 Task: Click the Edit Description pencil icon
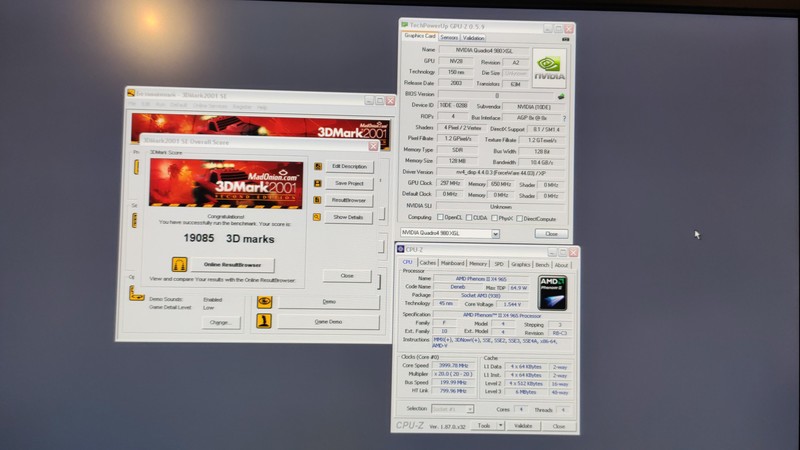pos(318,166)
